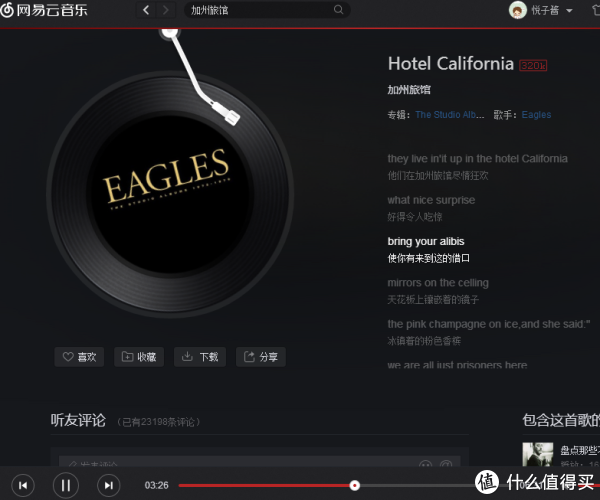This screenshot has height=500, width=600.
Task: Click the NetEase Cloud Music logo
Action: 44,10
